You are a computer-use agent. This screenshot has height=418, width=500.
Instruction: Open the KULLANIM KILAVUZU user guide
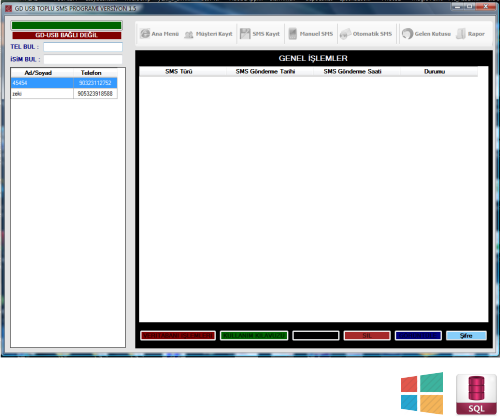click(254, 336)
